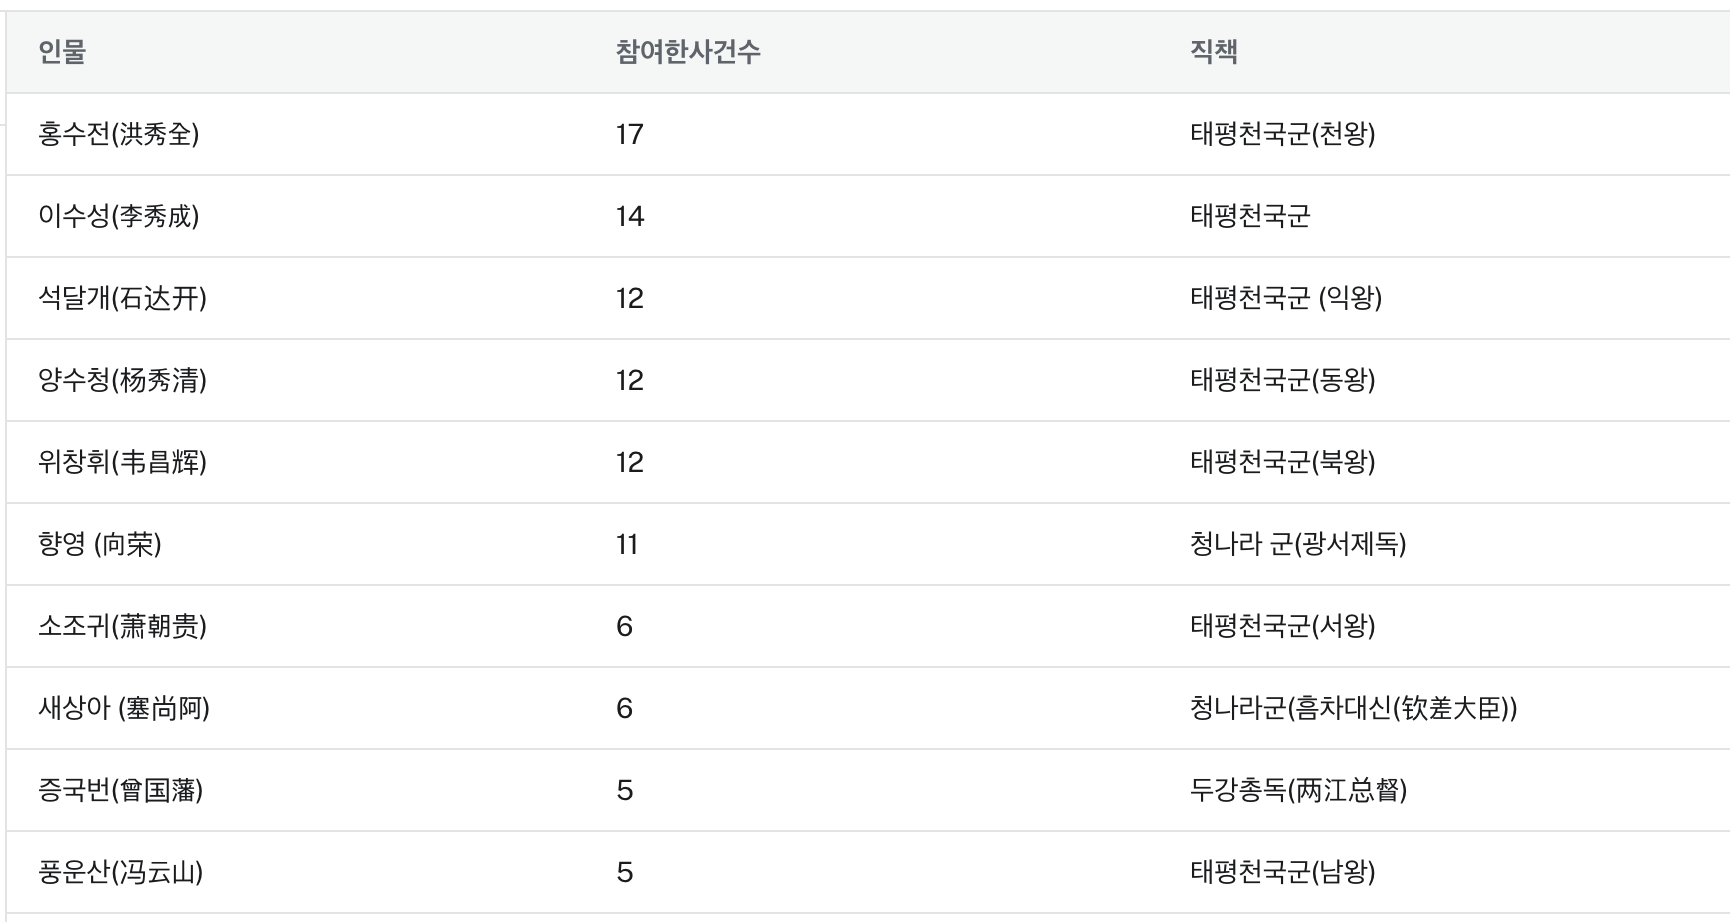Click on 풍운산(冯云山) in the last row
The height and width of the screenshot is (922, 1730).
pyautogui.click(x=121, y=872)
